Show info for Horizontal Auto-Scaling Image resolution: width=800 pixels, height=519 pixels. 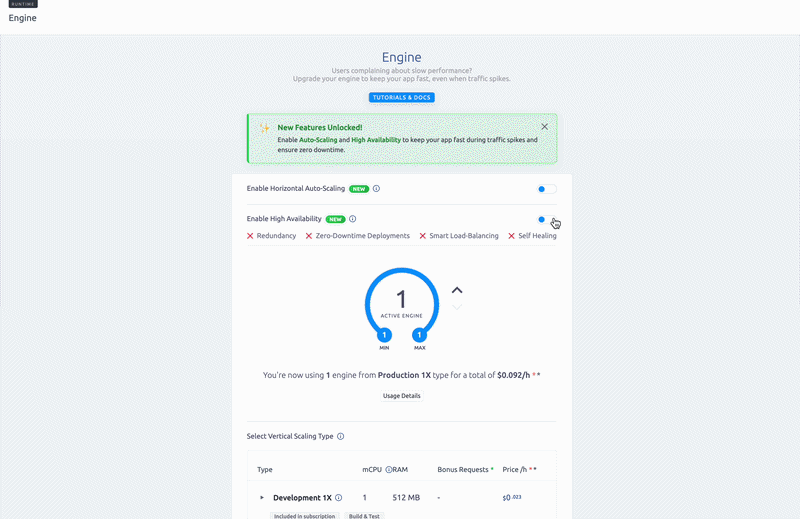click(377, 188)
